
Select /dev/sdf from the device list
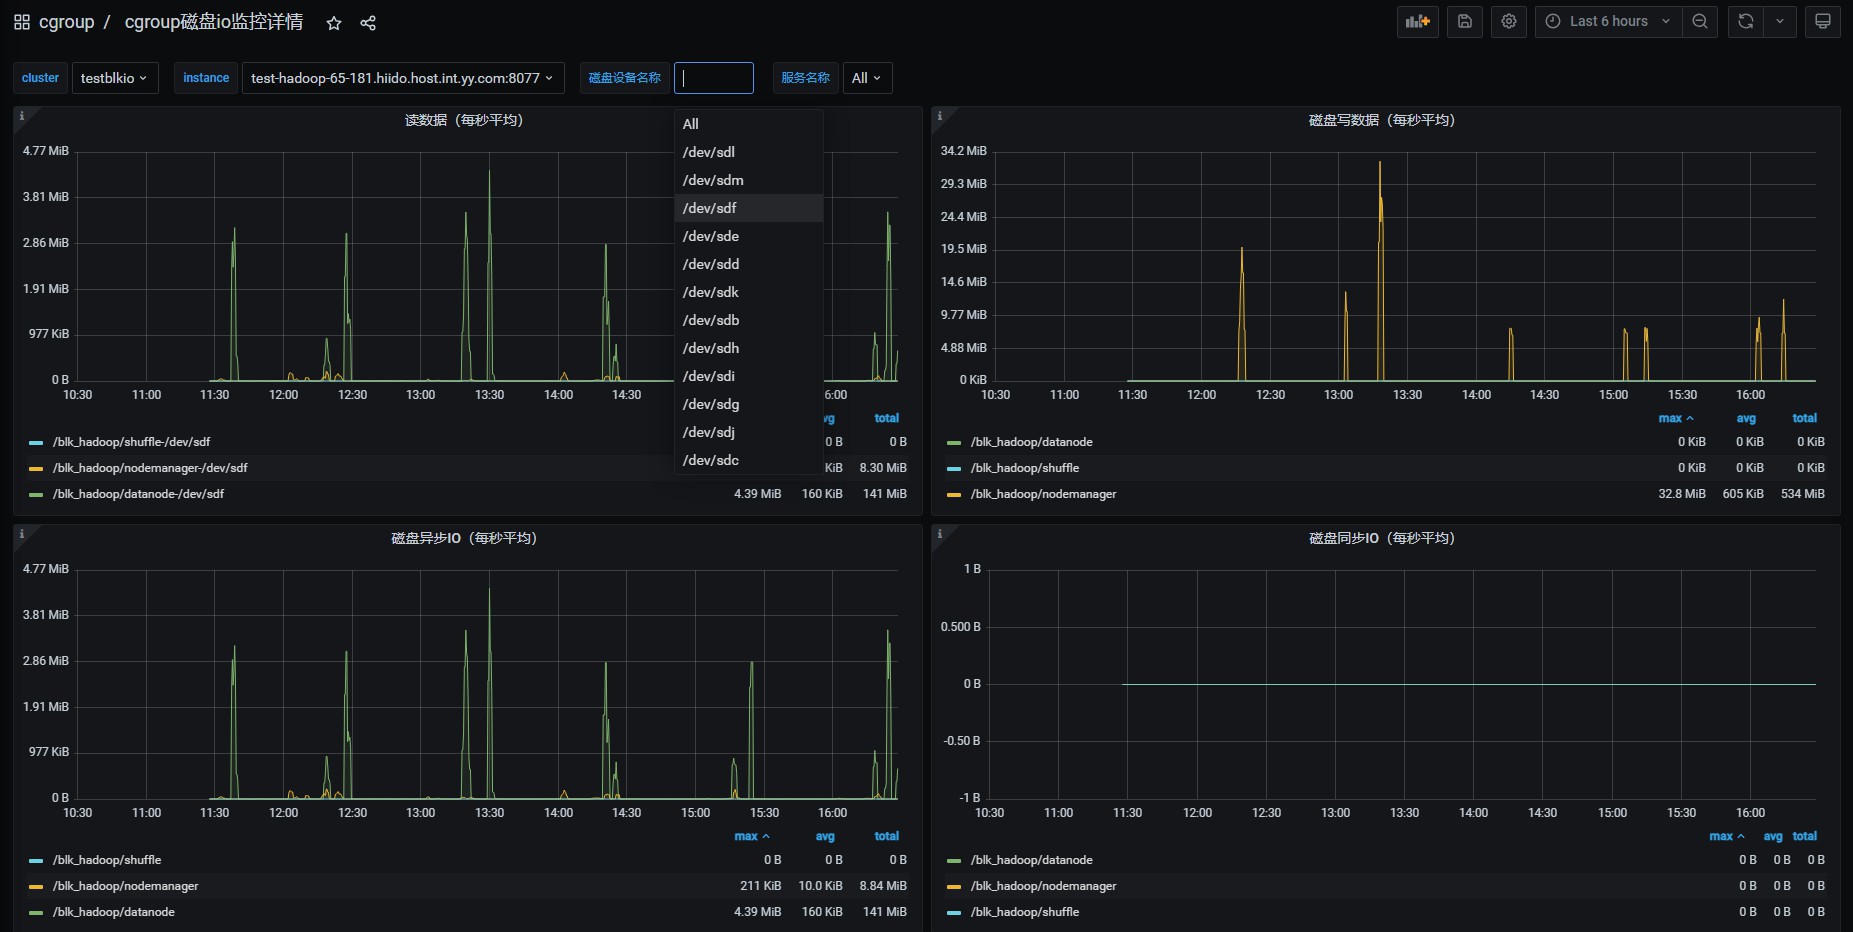point(709,208)
